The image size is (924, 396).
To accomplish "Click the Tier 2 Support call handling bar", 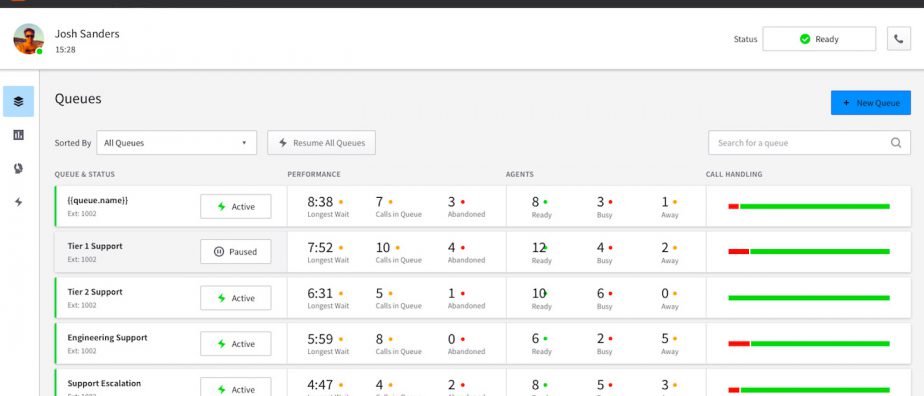I will (x=808, y=298).
